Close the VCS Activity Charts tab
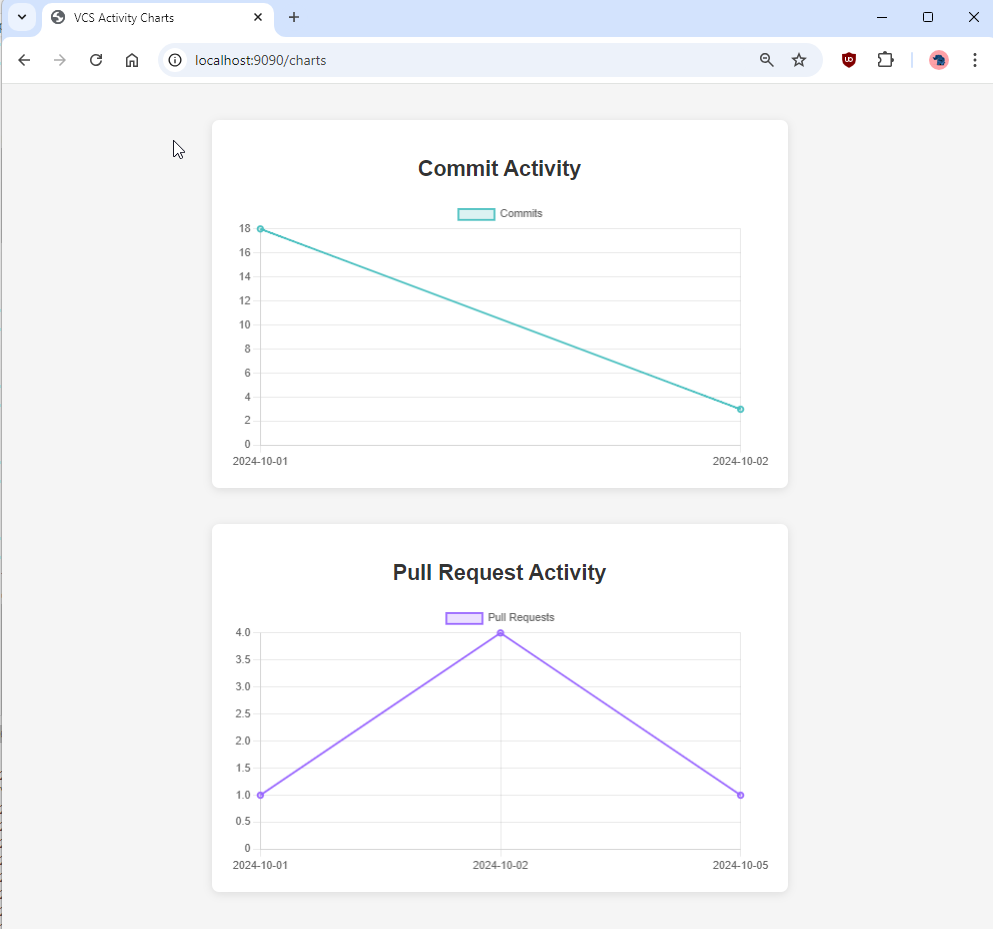This screenshot has height=929, width=993. pyautogui.click(x=258, y=17)
